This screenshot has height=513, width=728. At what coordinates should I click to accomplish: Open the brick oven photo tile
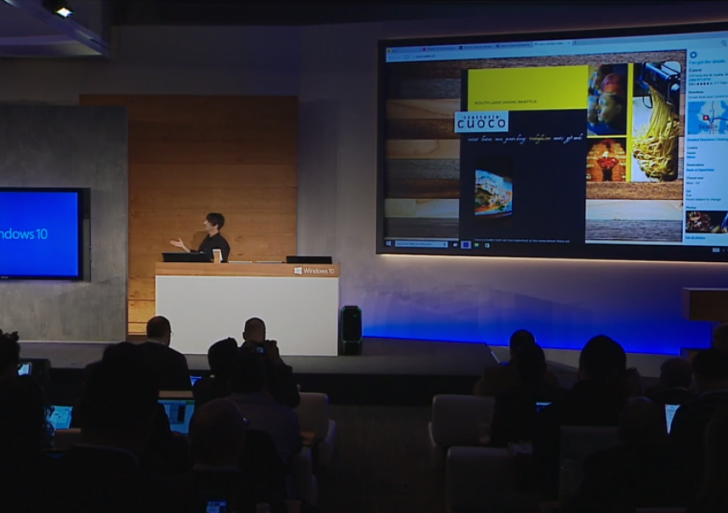coord(607,160)
